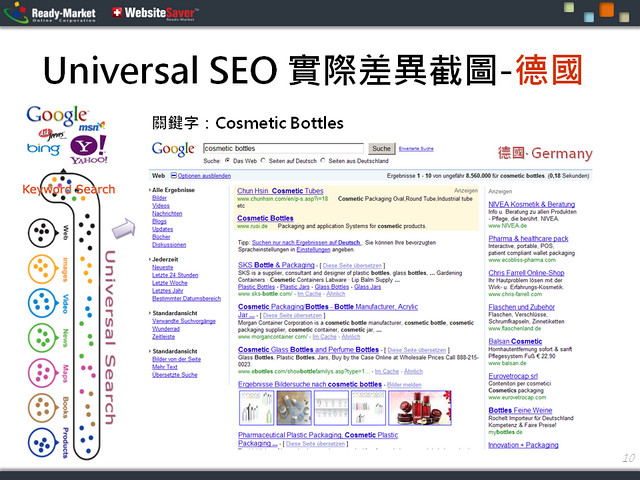Click the Letzte 24 Stunden time filter
This screenshot has width=640, height=480.
click(175, 275)
